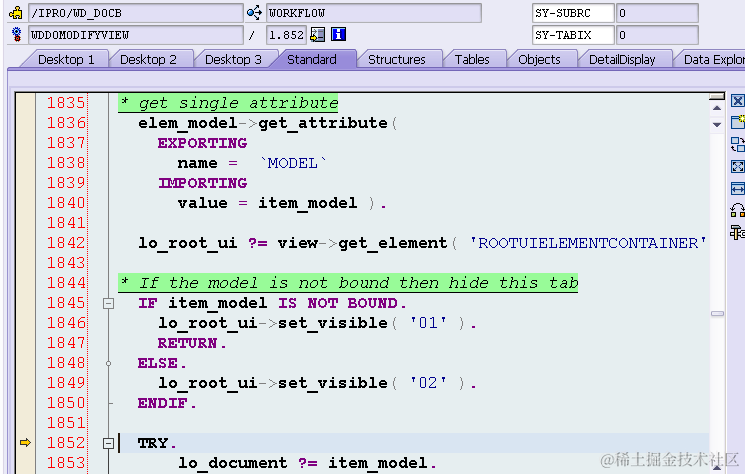Click the workflow node icon beside WORKFLOW

coord(254,13)
